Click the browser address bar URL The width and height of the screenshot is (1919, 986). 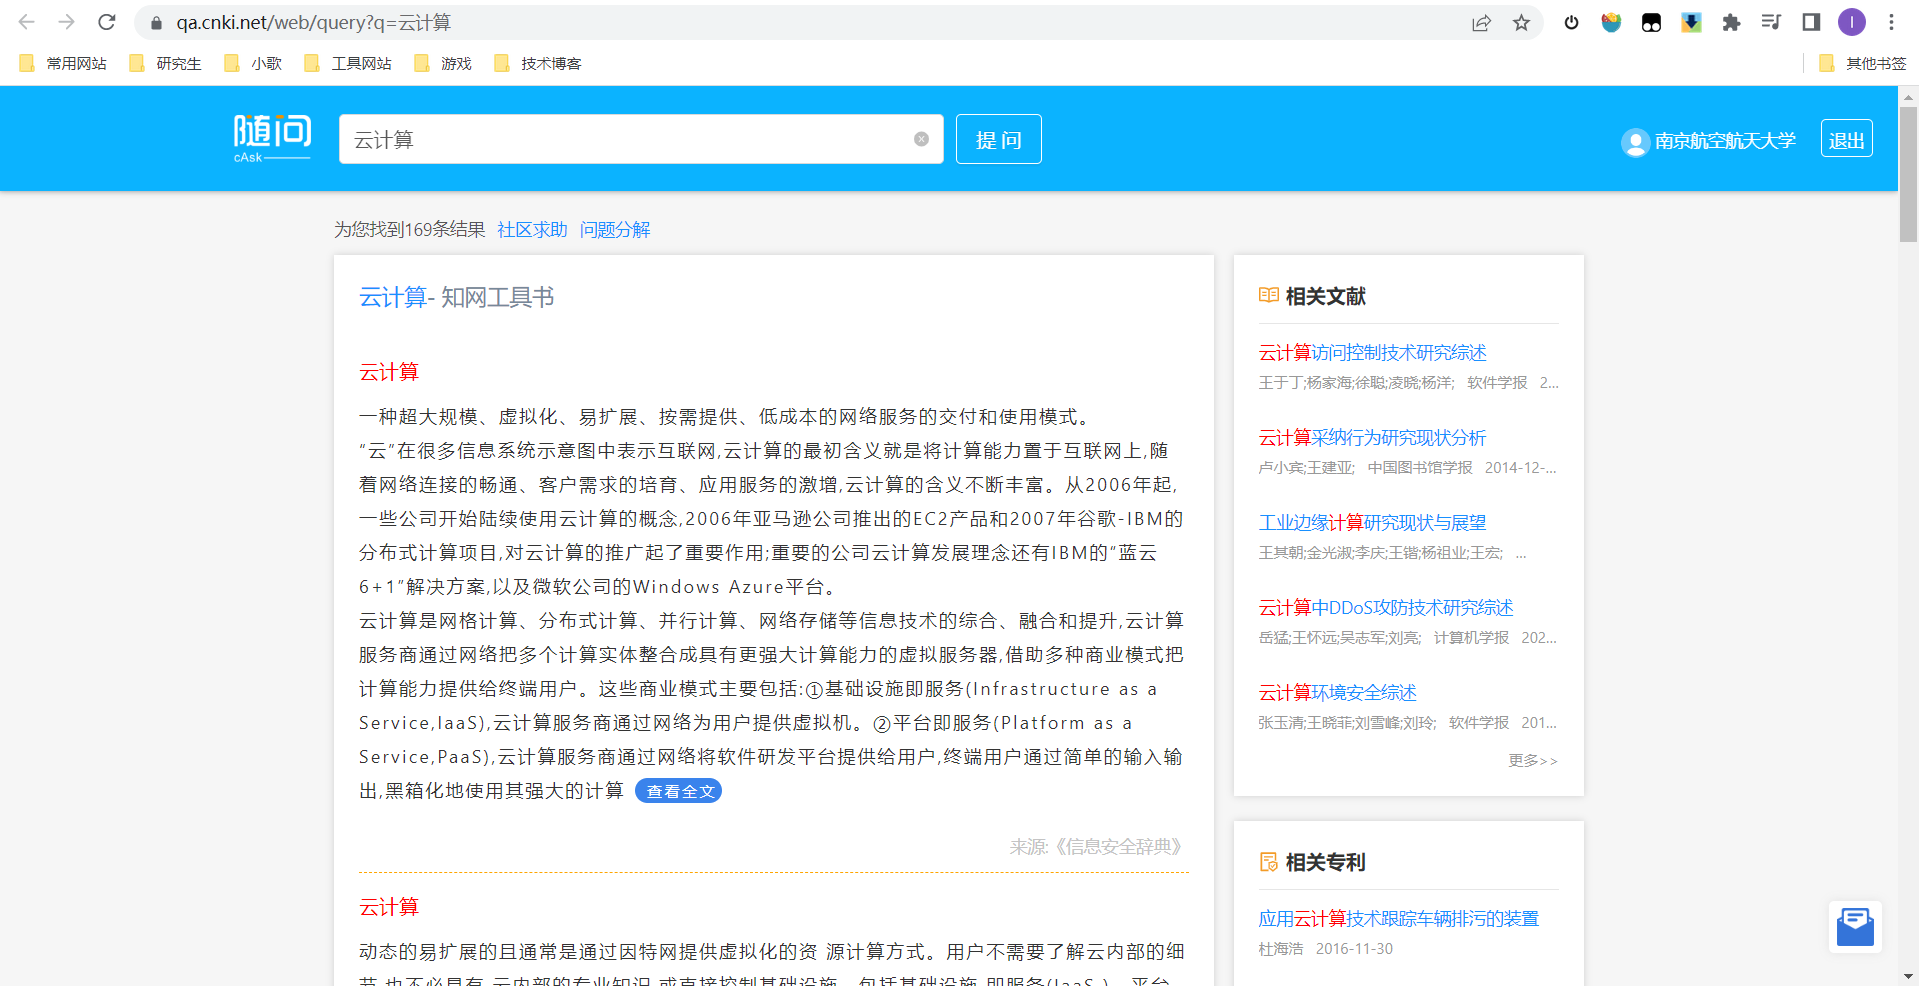pyautogui.click(x=313, y=22)
